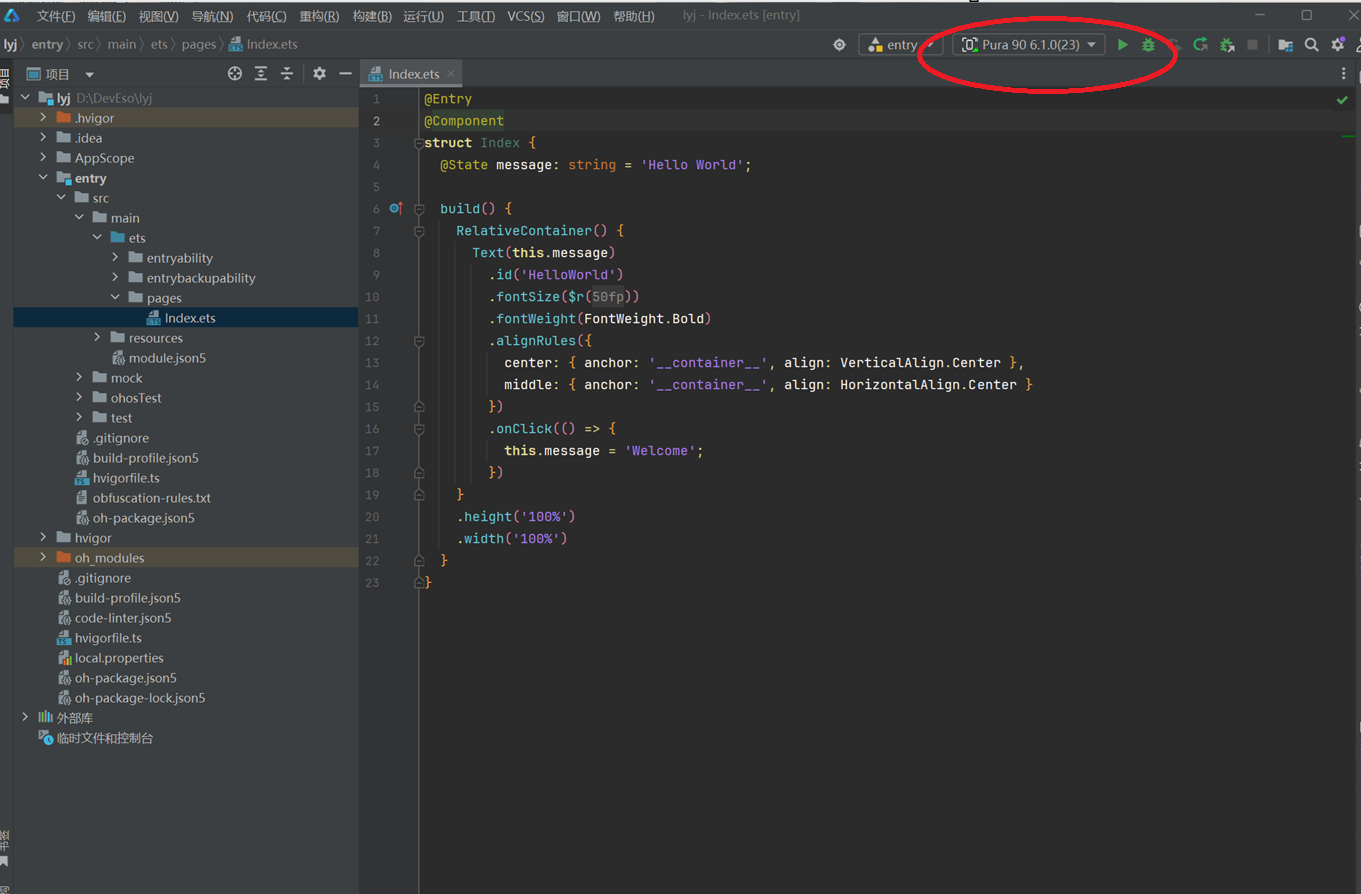Fold the onClick block at line 16
The image size is (1361, 894).
point(419,429)
